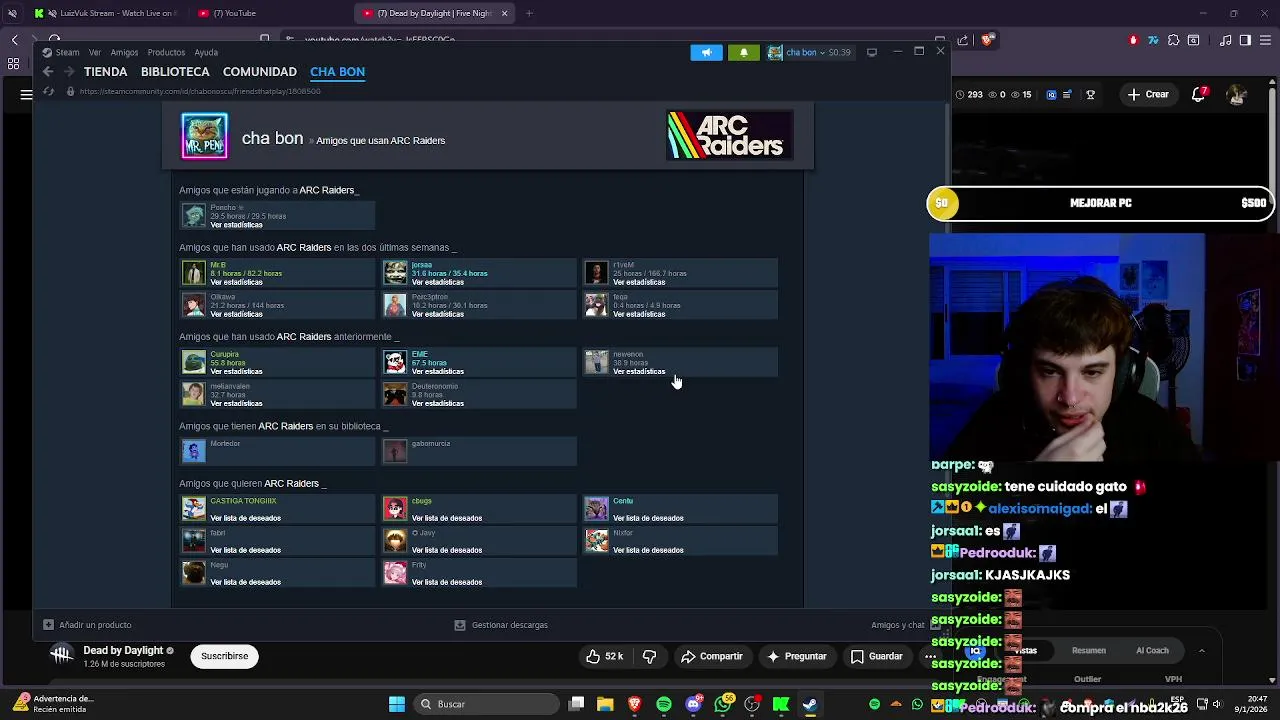This screenshot has width=1280, height=720.
Task: View cbugs' Ver lista de deseados
Action: coord(447,518)
